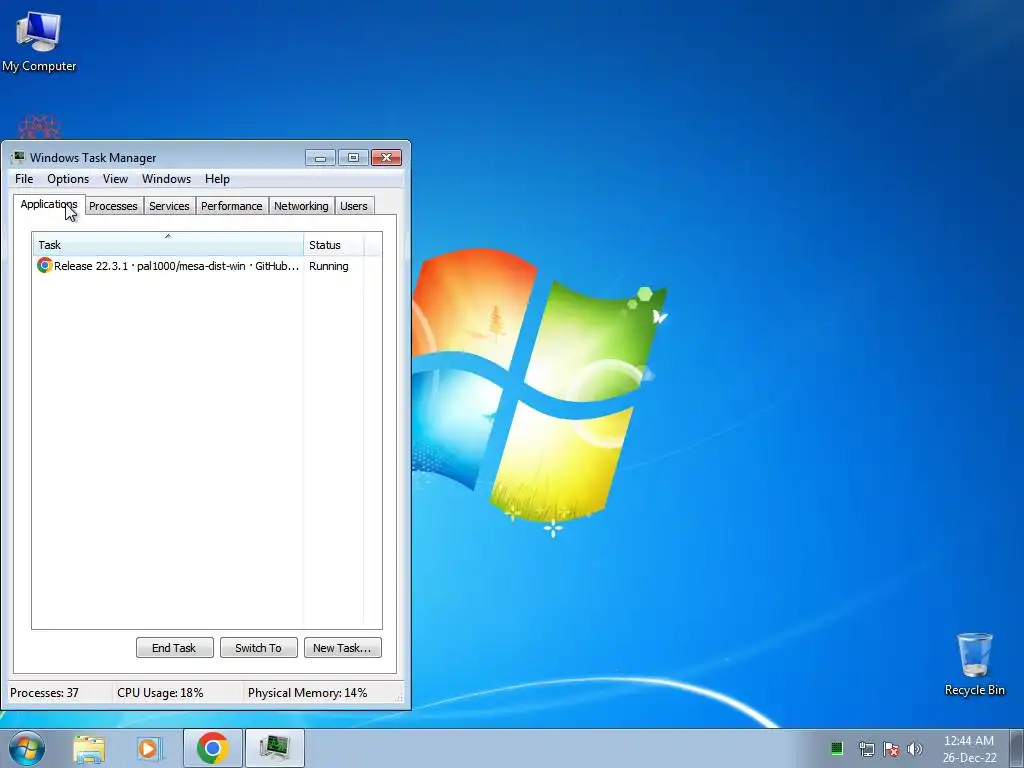Click the End Task button

(x=174, y=648)
